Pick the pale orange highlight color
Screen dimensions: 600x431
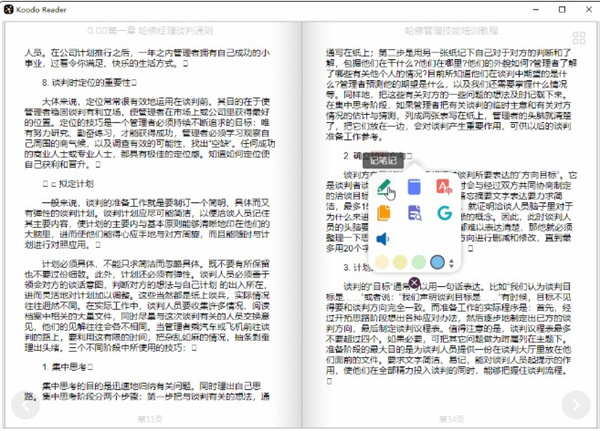click(382, 262)
